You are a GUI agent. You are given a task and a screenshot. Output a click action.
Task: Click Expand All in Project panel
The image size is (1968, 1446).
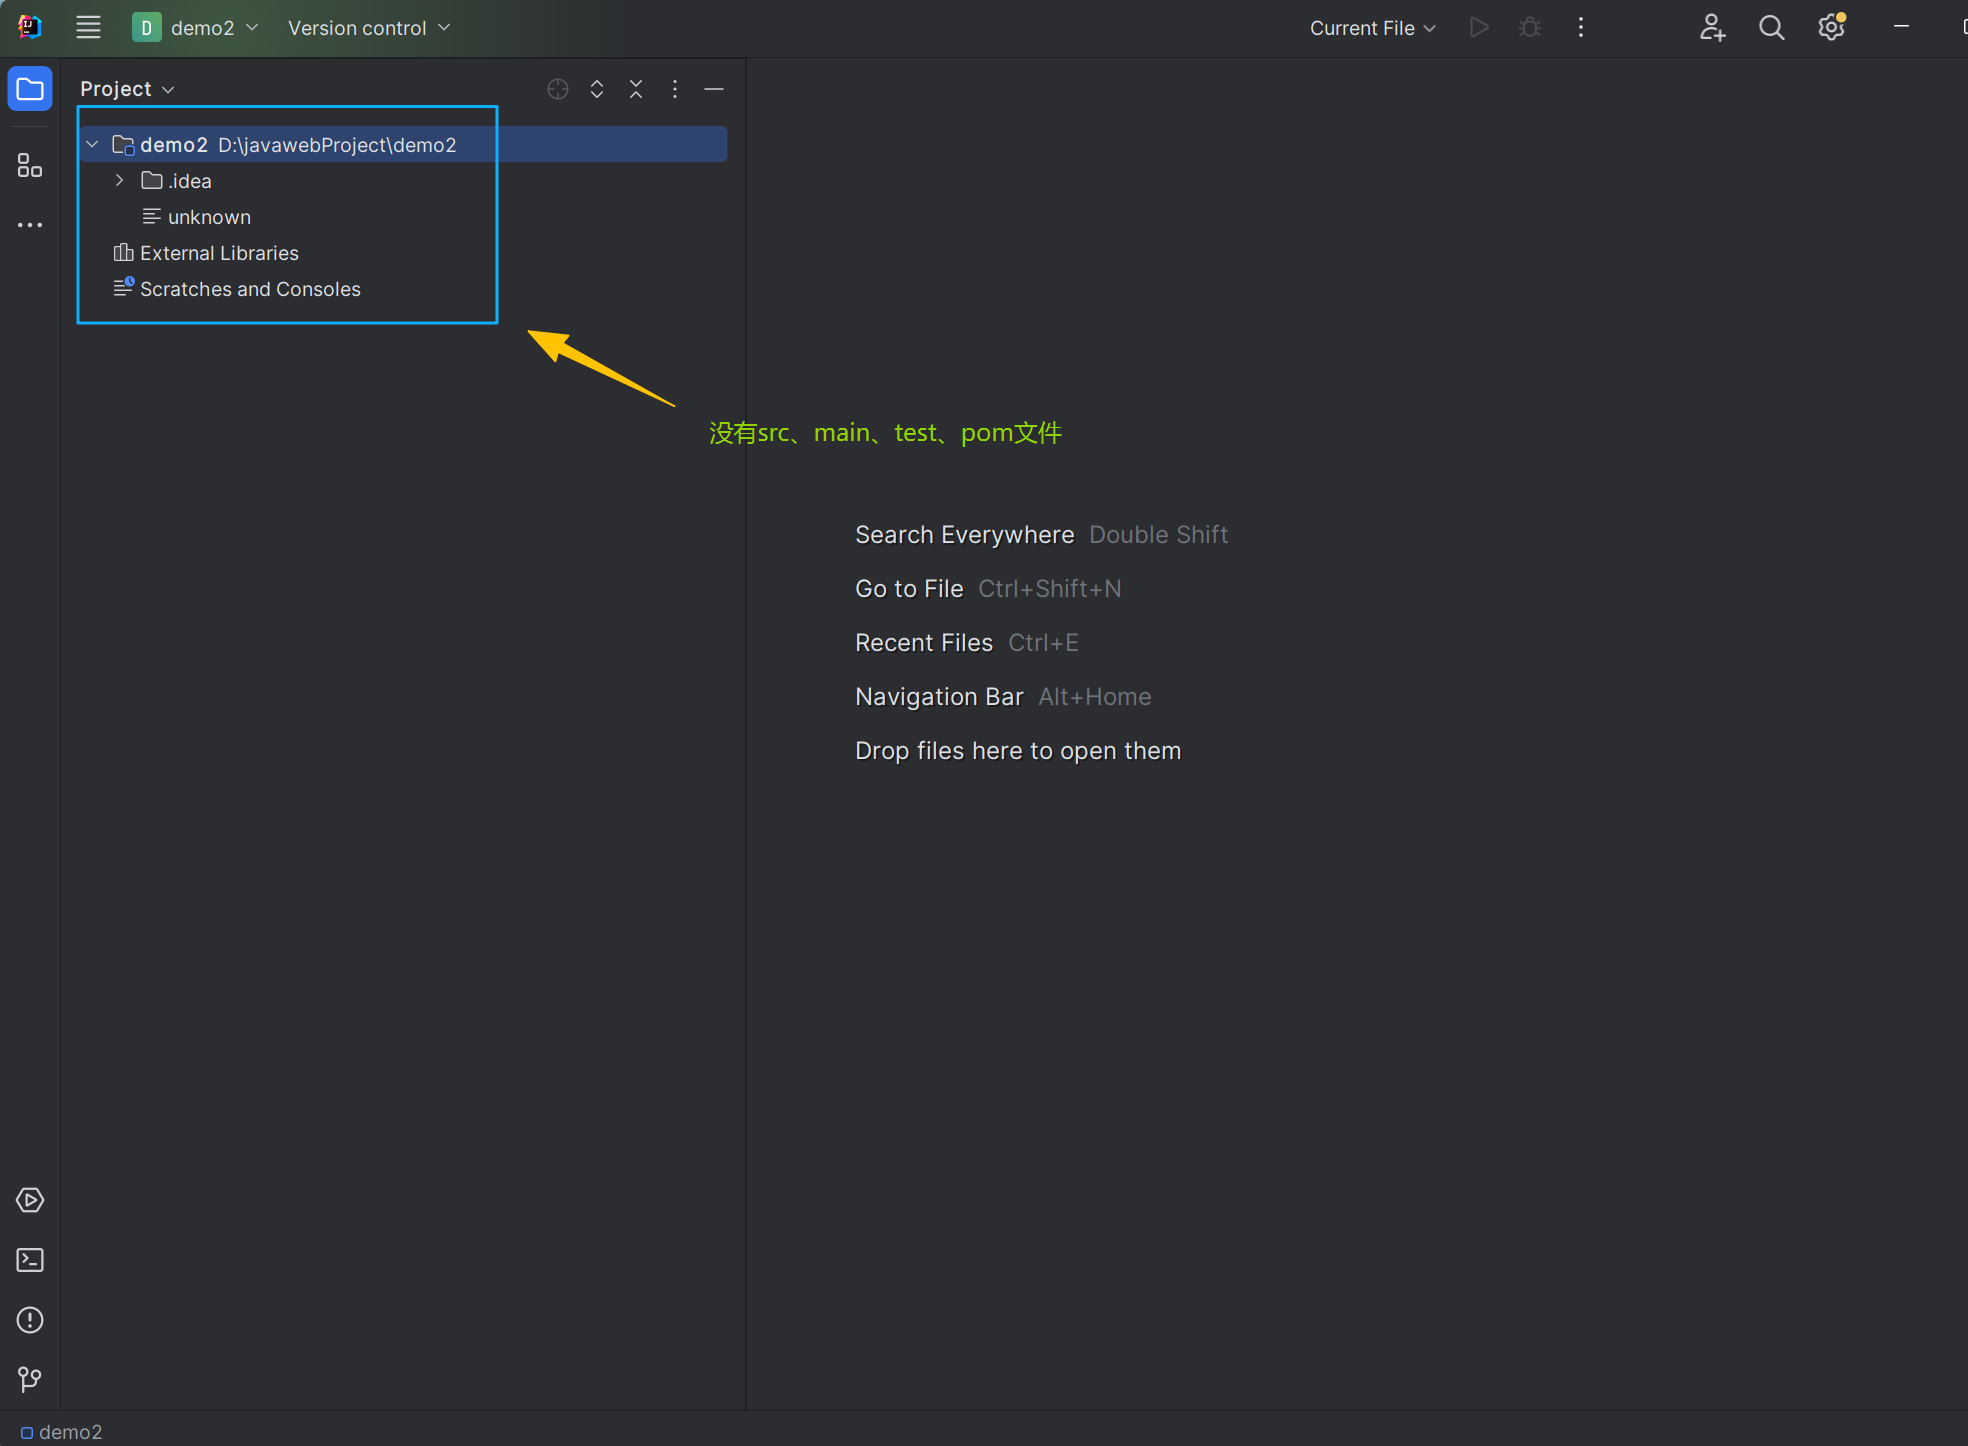[x=597, y=89]
